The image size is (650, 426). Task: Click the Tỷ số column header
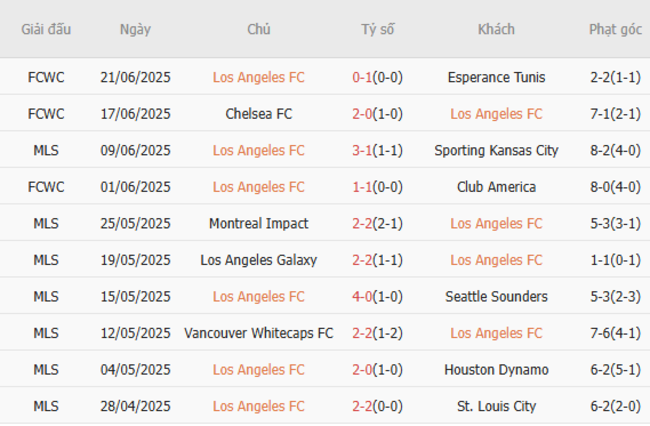coord(377,30)
